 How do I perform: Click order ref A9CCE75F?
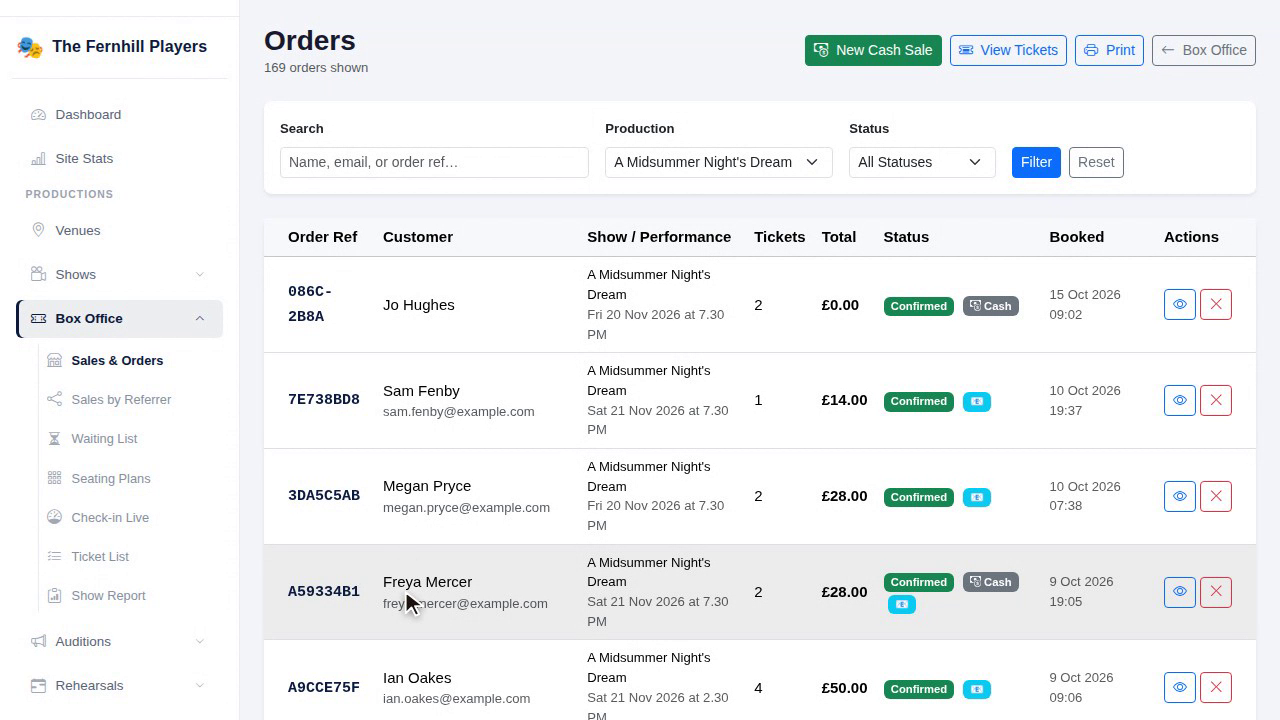click(x=324, y=688)
